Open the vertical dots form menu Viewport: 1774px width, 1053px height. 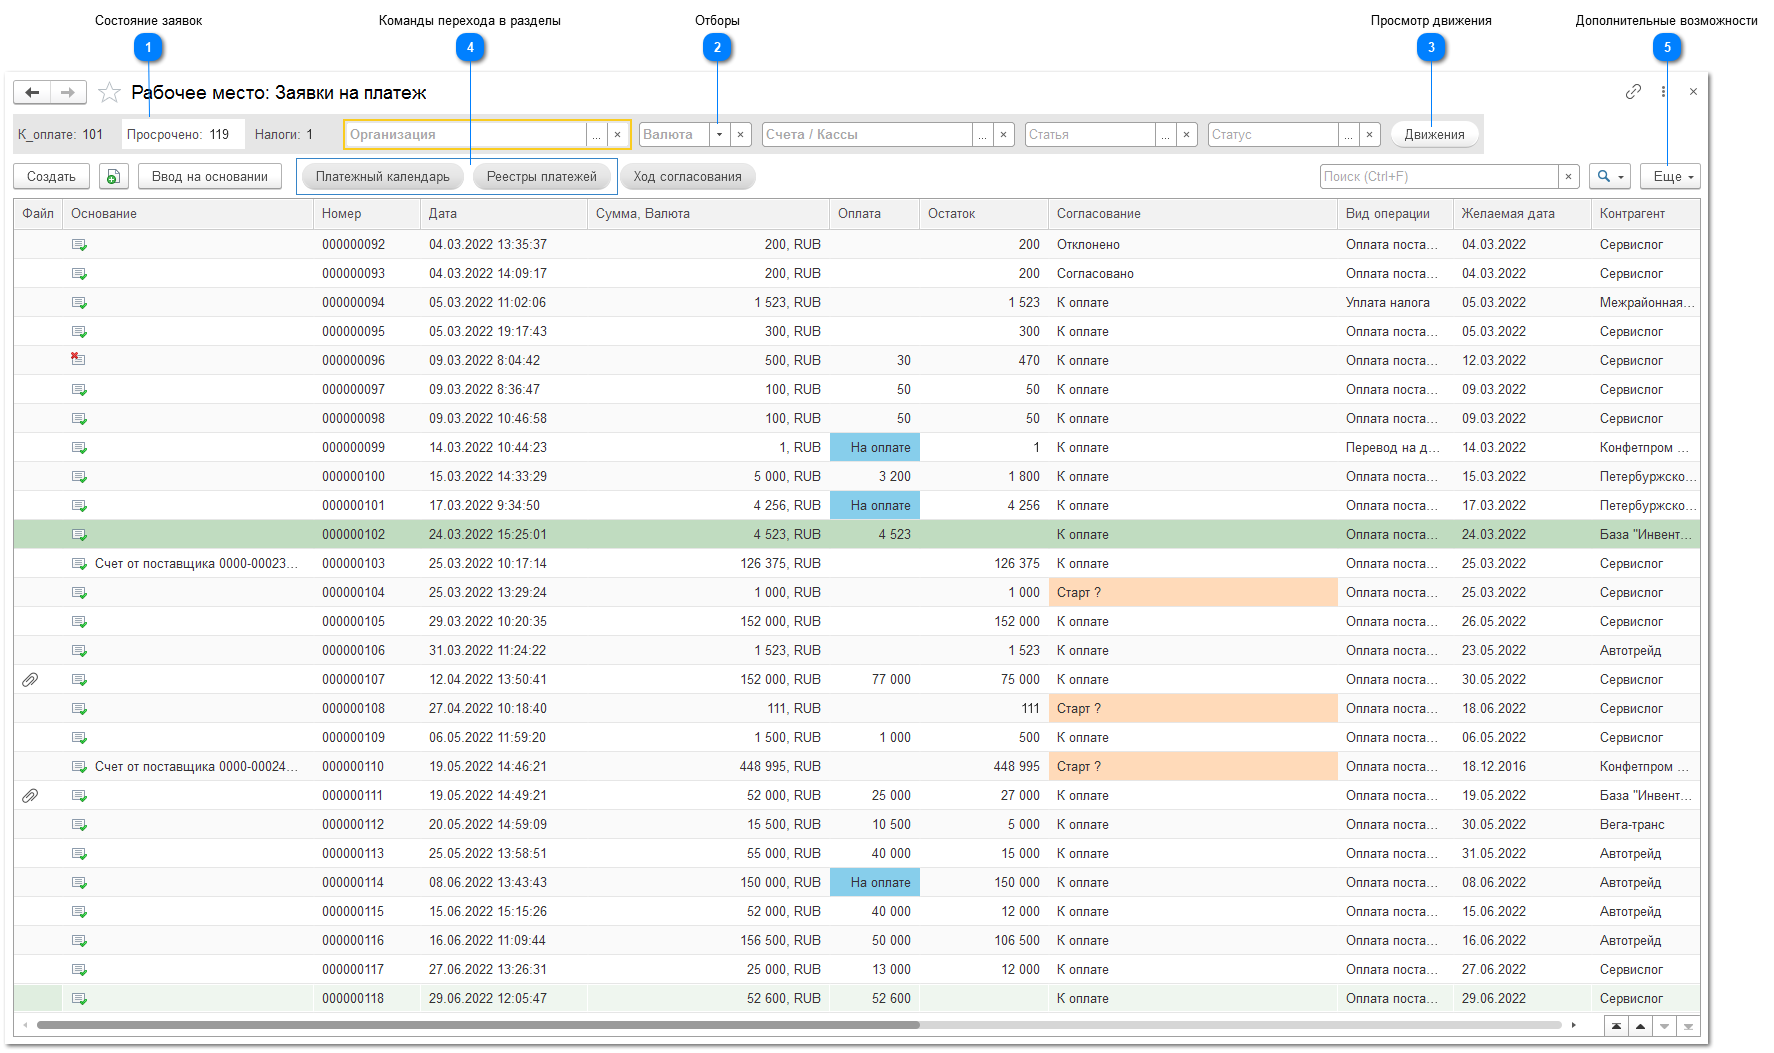[x=1663, y=92]
